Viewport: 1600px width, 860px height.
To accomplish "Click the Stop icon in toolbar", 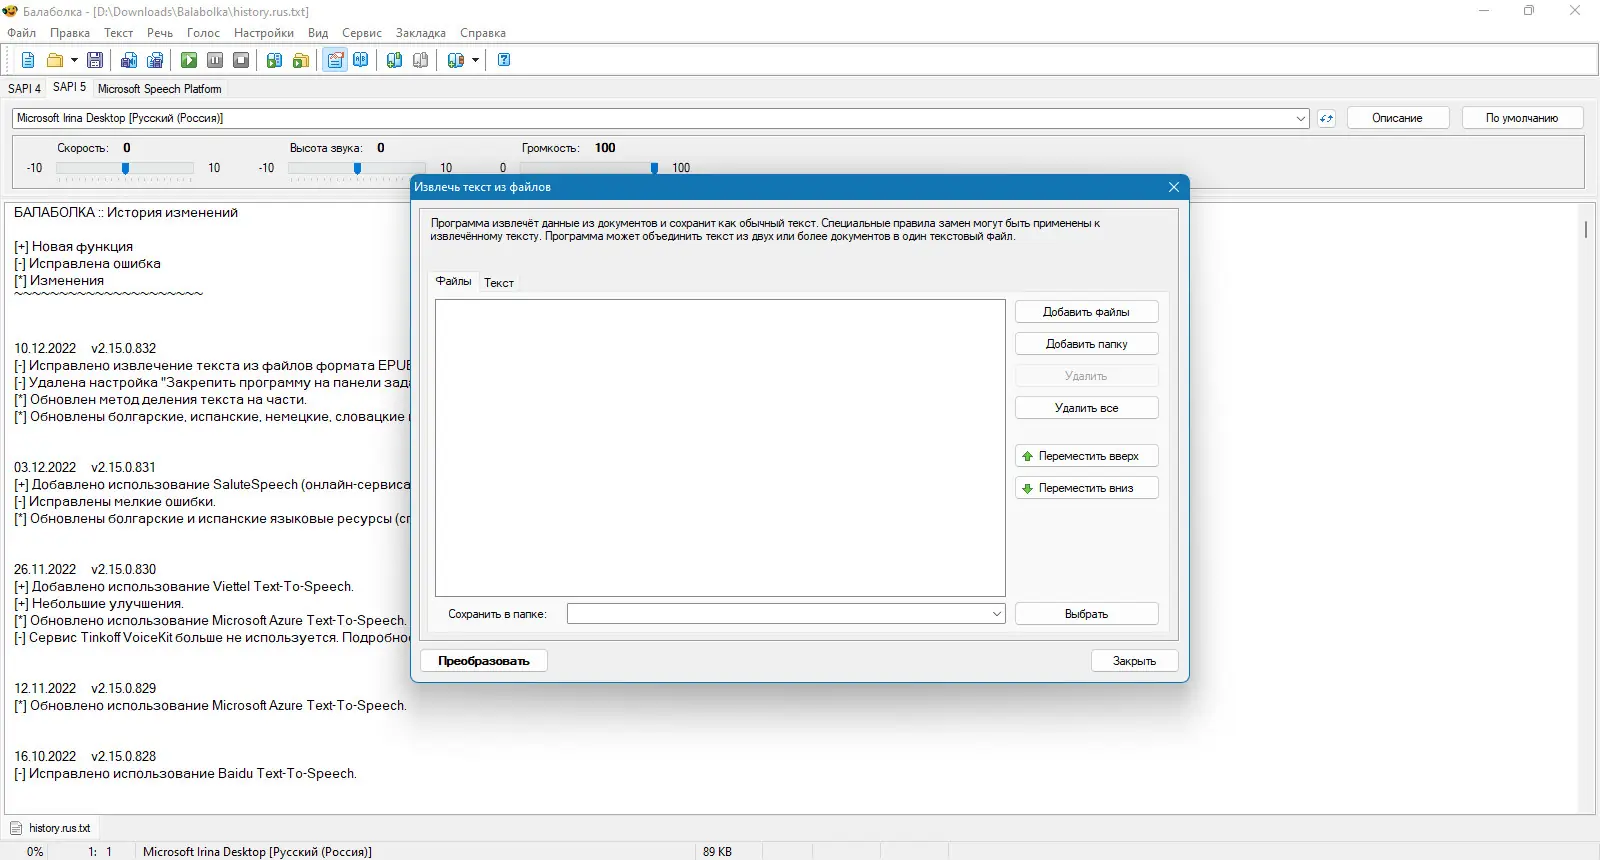I will coord(241,60).
